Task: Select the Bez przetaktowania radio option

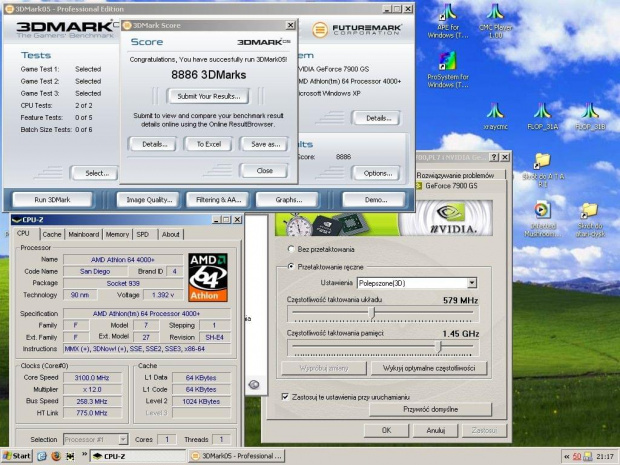Action: point(291,249)
